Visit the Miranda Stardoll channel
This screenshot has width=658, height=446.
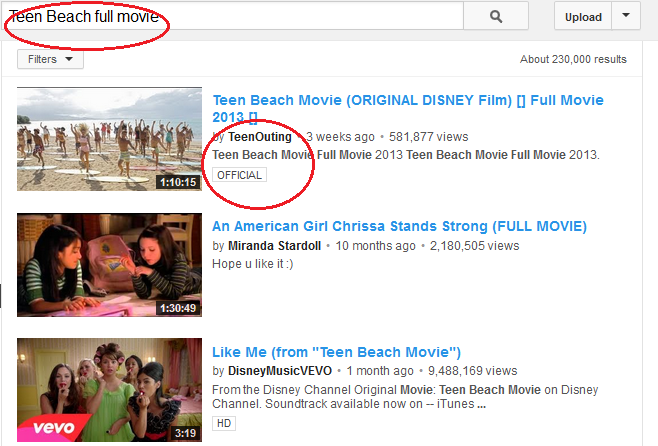[x=274, y=246]
